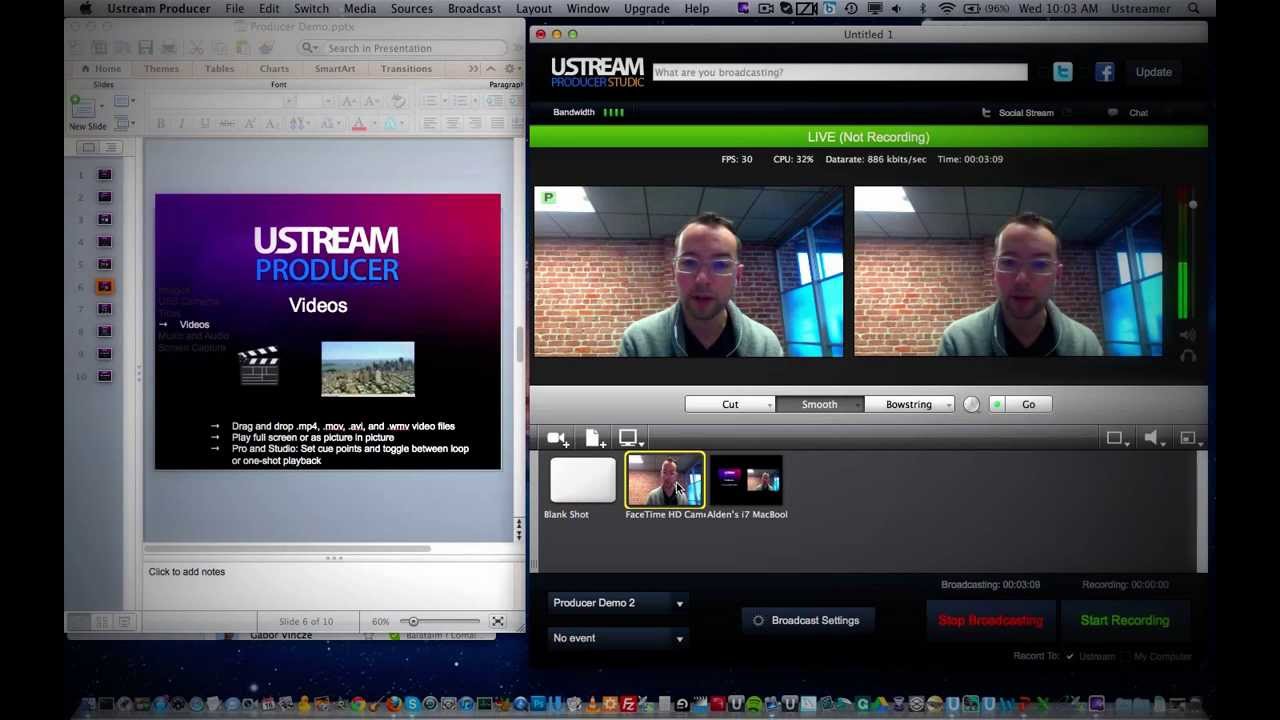
Task: Click Start Recording
Action: tap(1124, 620)
